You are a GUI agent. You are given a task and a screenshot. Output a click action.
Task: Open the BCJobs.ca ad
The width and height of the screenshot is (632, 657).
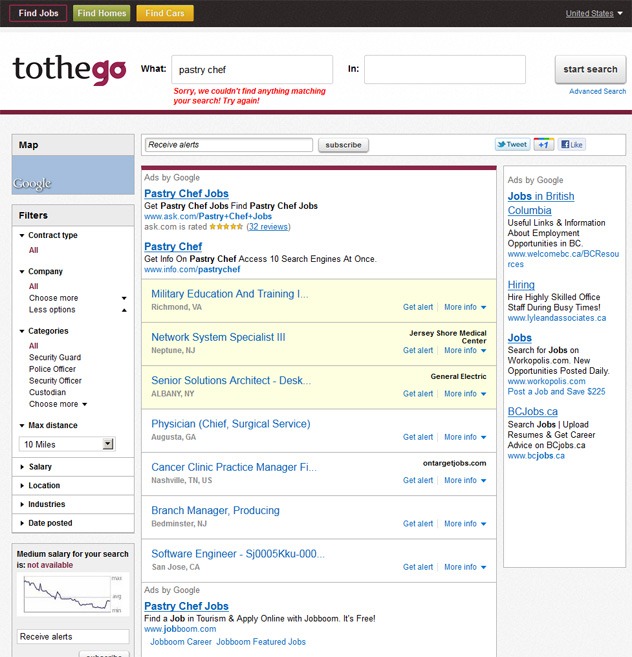[533, 411]
